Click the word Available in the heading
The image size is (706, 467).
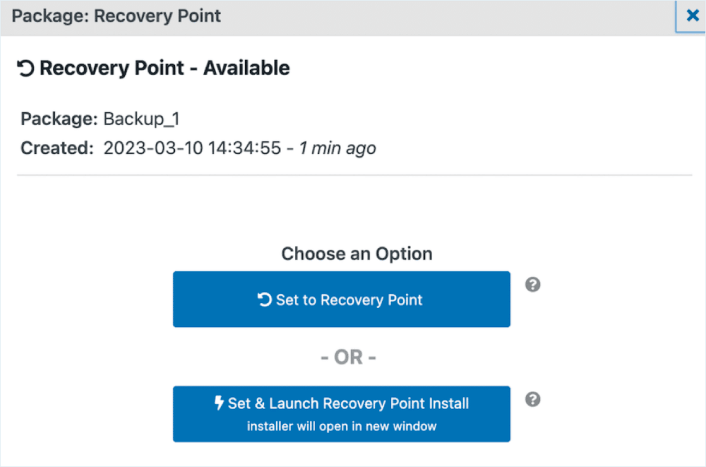pos(246,68)
